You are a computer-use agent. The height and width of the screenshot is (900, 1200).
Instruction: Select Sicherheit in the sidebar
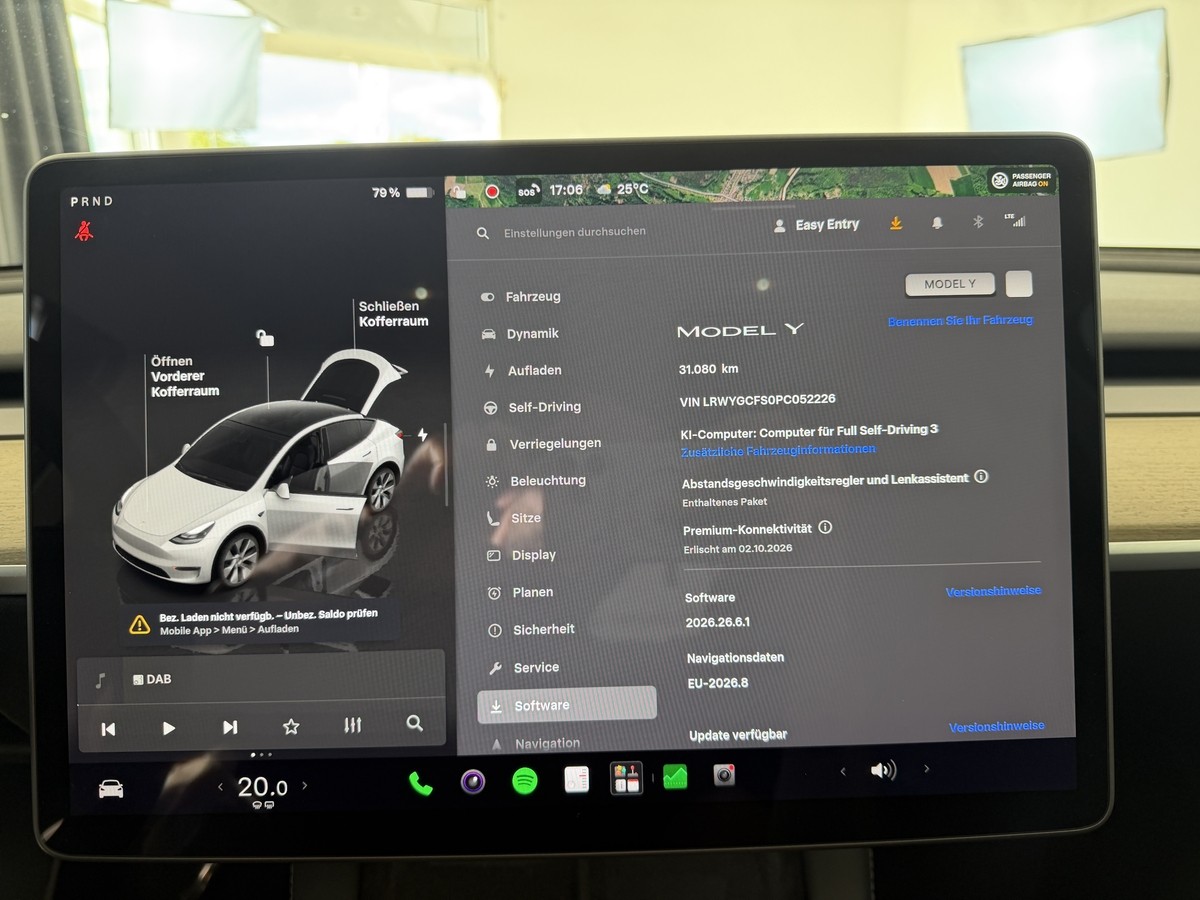[x=531, y=630]
